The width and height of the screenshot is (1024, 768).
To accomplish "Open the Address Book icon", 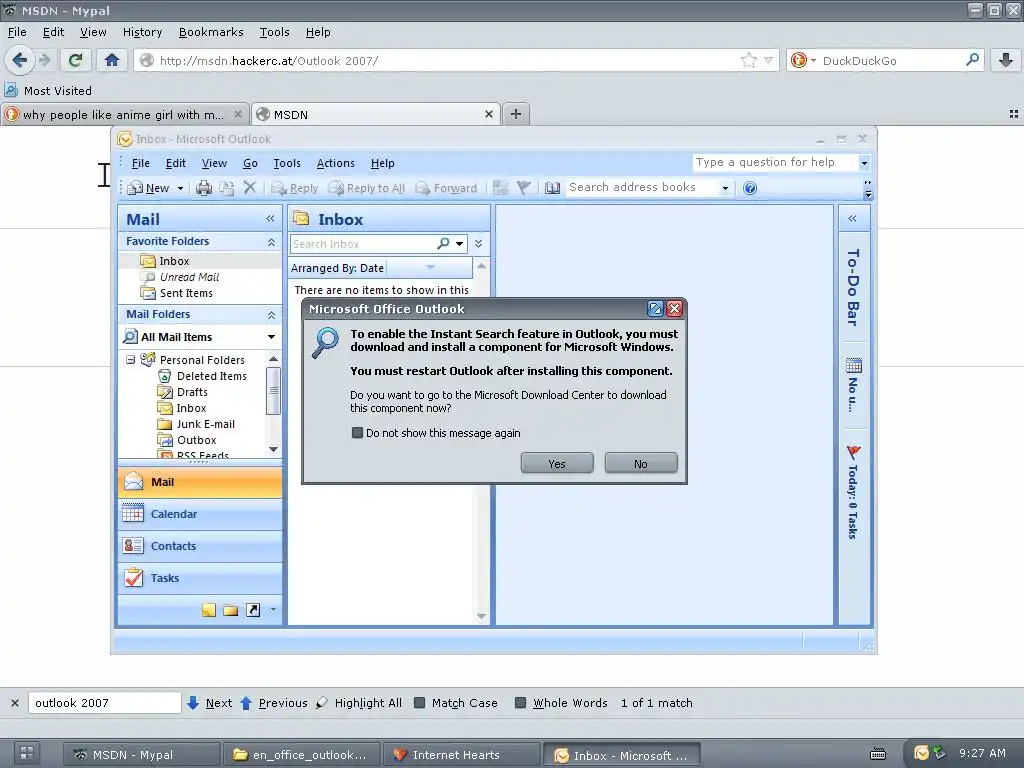I will click(552, 188).
